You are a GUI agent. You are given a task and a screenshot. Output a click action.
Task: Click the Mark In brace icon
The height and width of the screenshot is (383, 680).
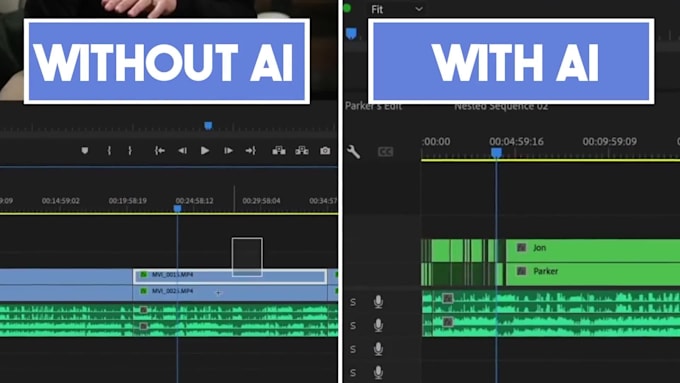(109, 151)
